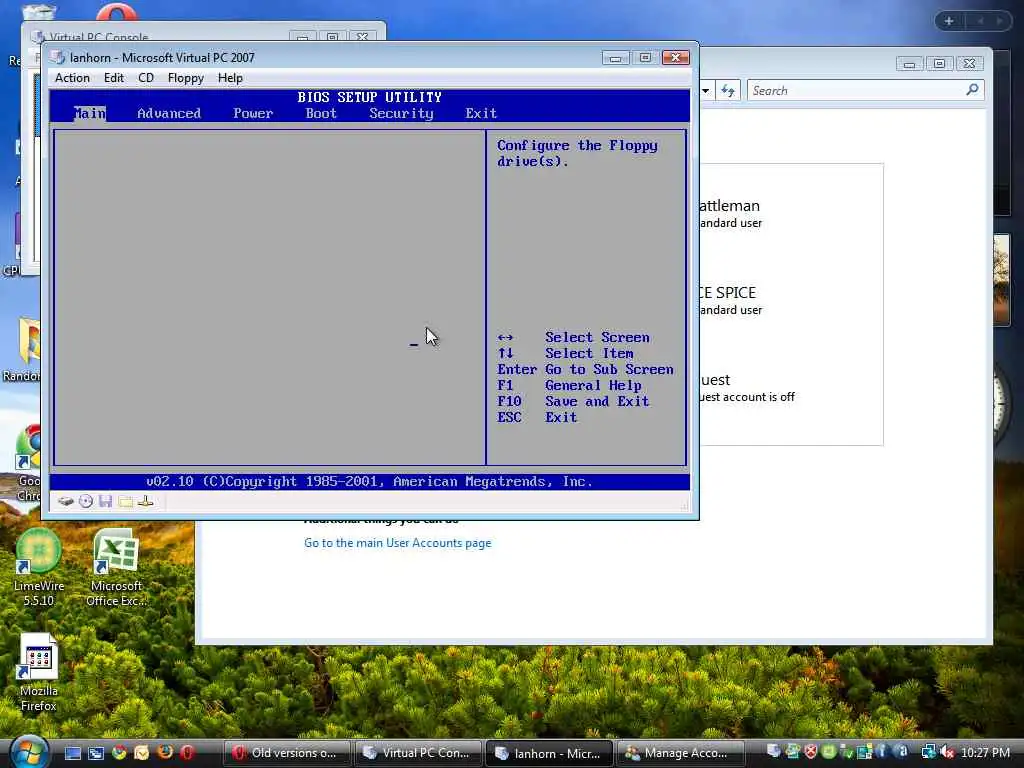Select the Advanced BIOS tab
The image size is (1024, 768).
click(169, 113)
